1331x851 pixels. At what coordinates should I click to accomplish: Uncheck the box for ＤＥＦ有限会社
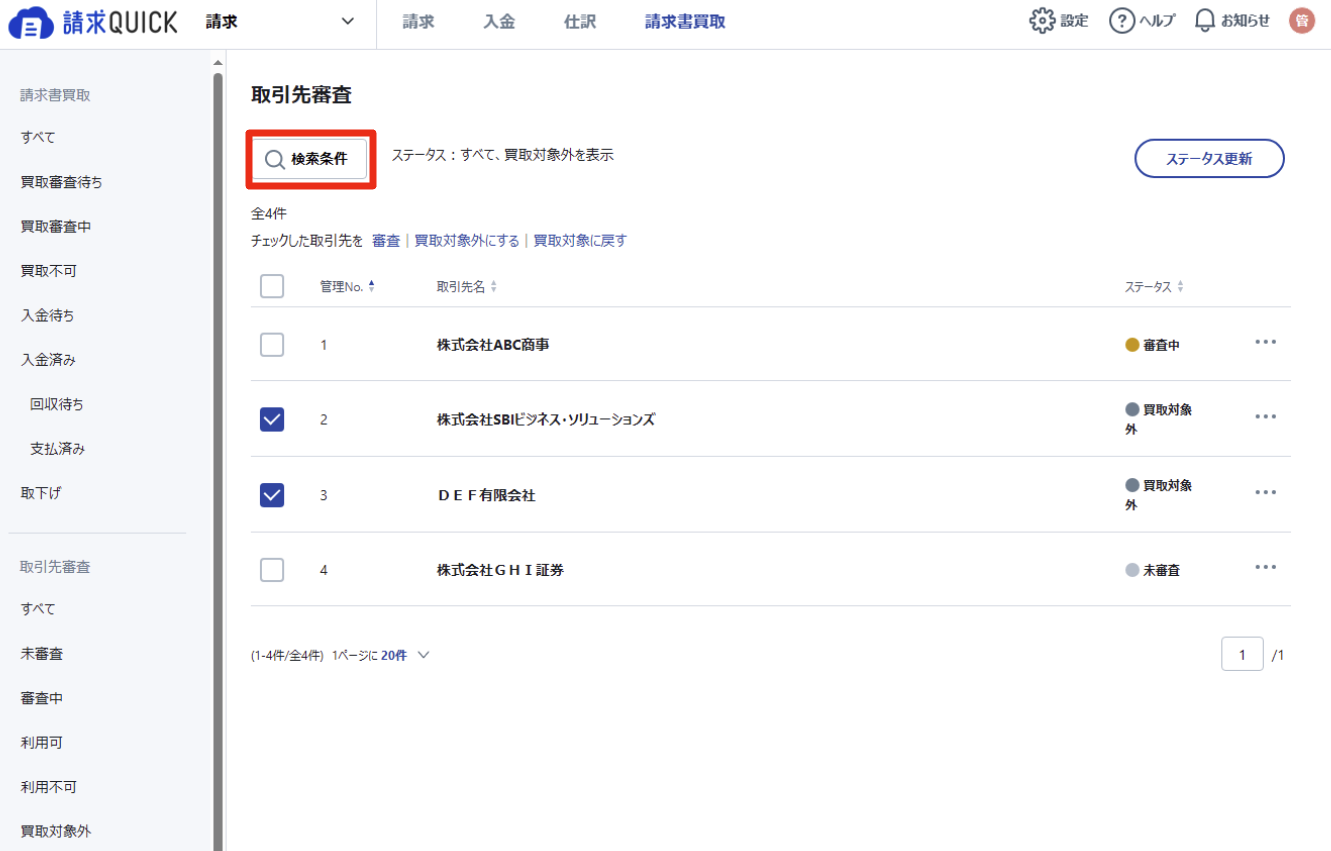tap(272, 494)
